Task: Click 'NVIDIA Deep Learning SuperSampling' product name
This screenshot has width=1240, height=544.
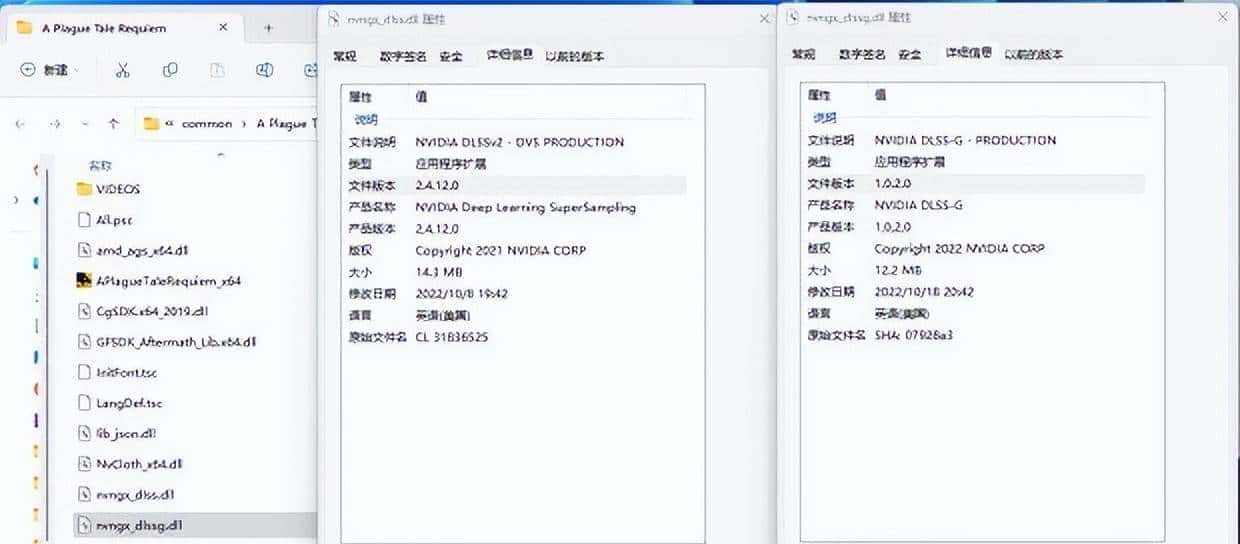Action: [x=525, y=207]
